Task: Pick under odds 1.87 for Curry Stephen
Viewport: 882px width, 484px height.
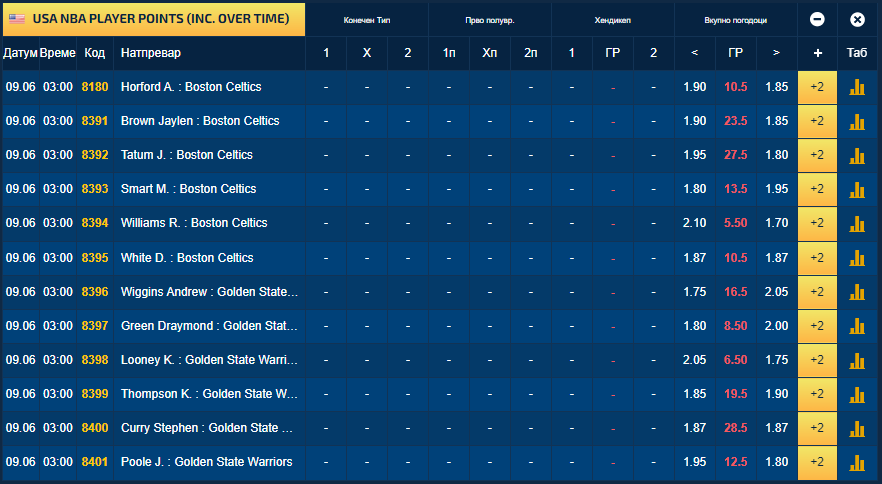Action: (x=695, y=428)
